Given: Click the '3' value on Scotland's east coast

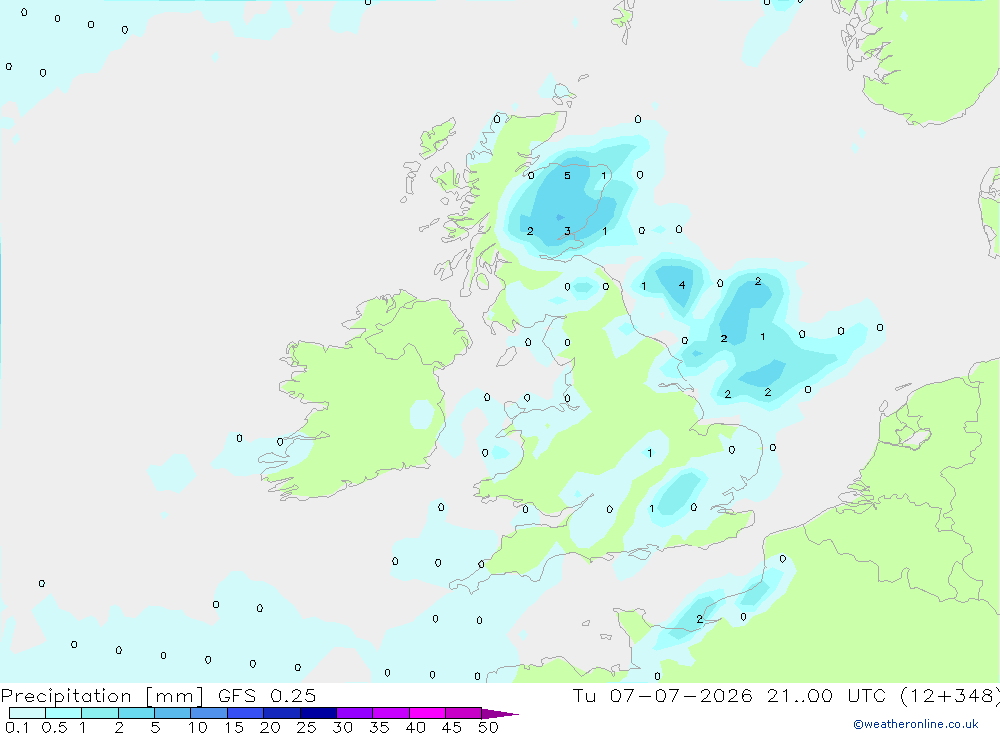Looking at the screenshot, I should click(567, 231).
